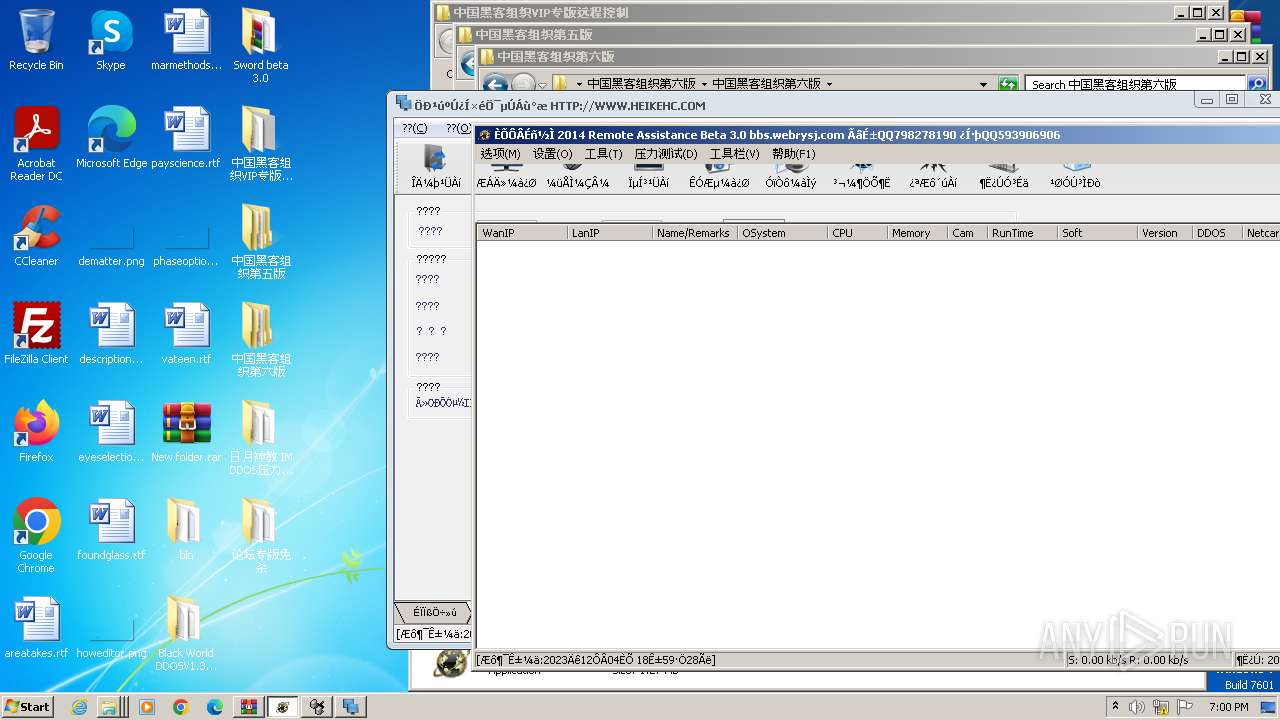Open the 论坛专版免杀 desktop folder

260,536
